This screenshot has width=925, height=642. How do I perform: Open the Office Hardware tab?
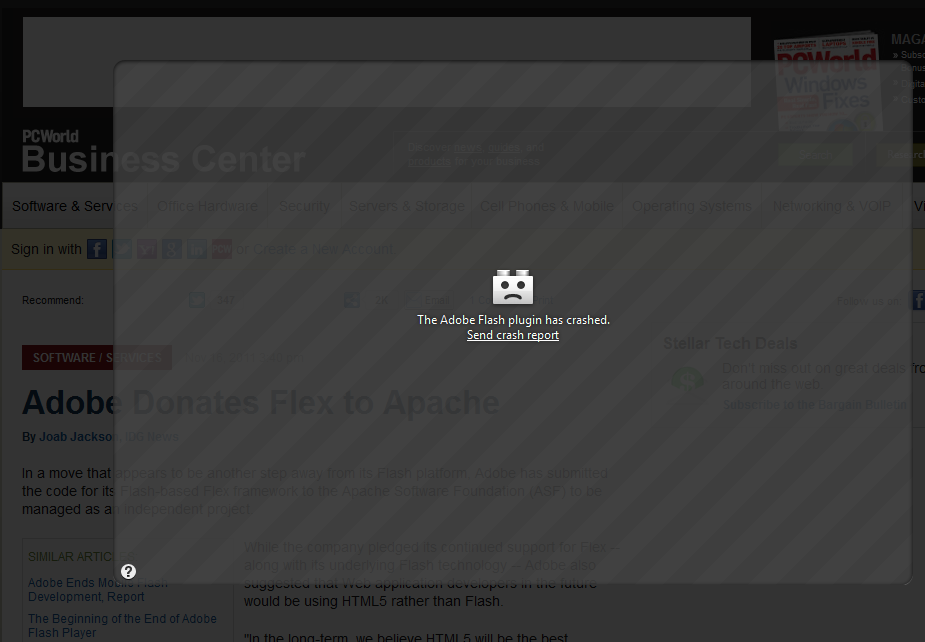[207, 206]
